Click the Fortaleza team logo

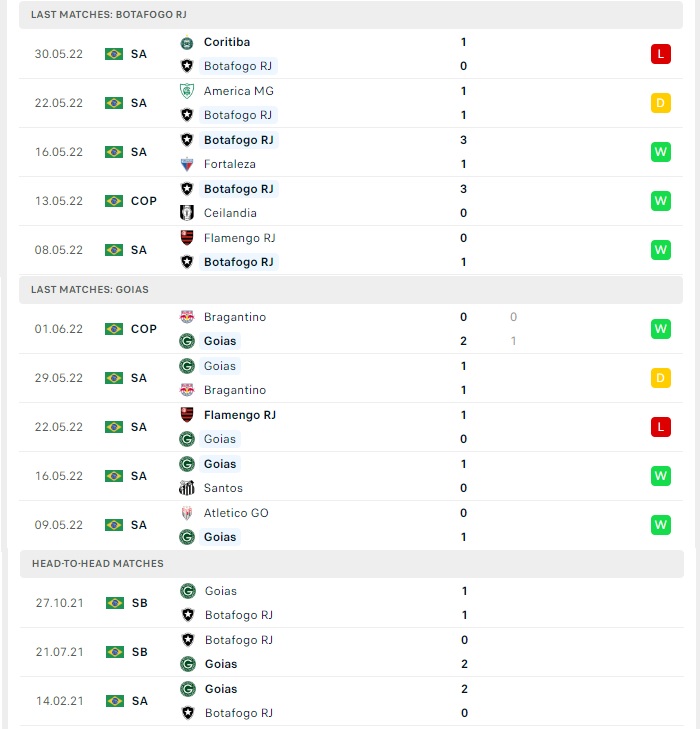pos(187,164)
